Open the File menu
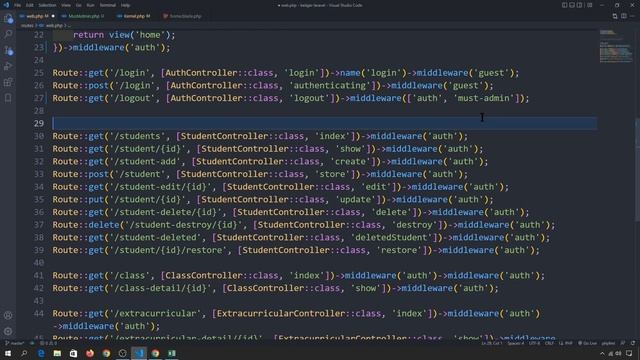 [x=18, y=5]
